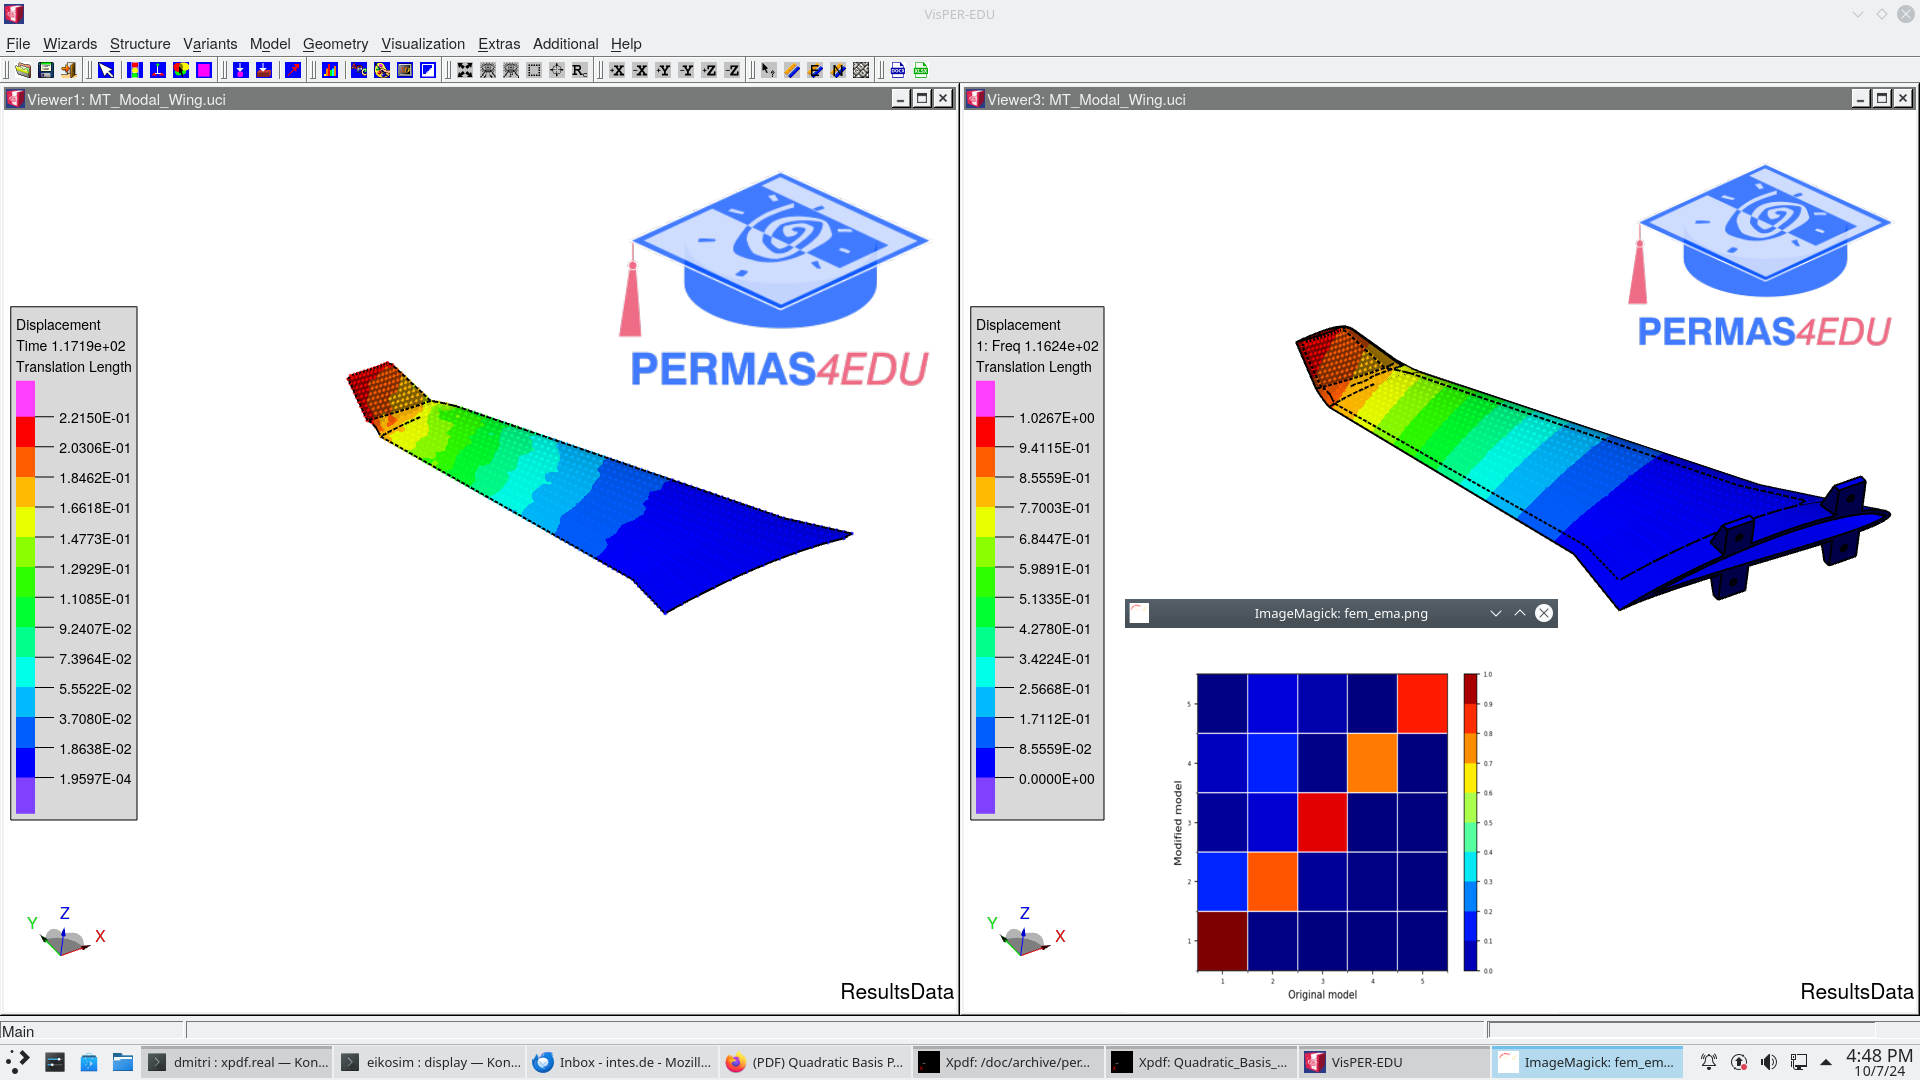Click the DOCX export icon

pyautogui.click(x=898, y=70)
